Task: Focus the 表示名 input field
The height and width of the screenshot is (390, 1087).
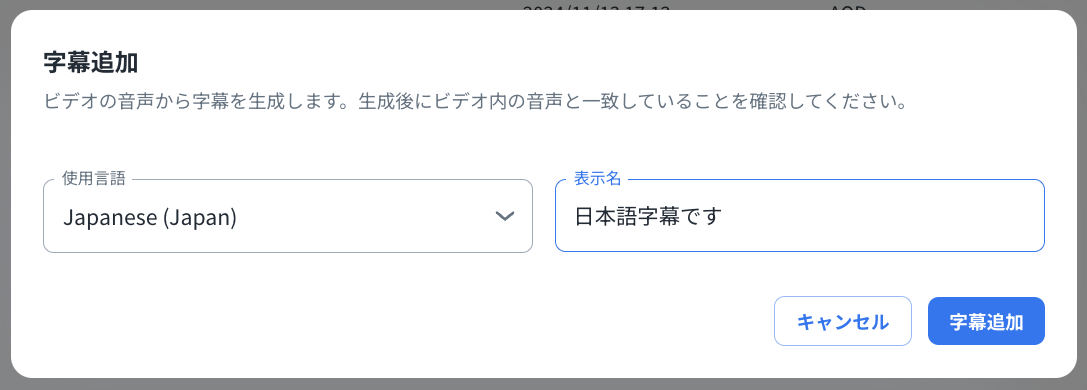Action: pyautogui.click(x=799, y=216)
